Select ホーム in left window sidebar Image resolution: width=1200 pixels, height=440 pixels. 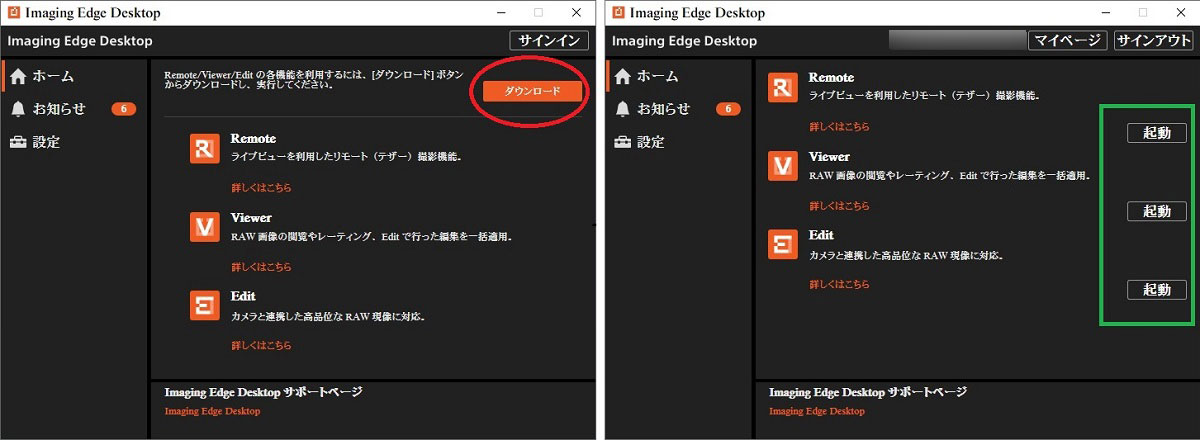click(53, 76)
